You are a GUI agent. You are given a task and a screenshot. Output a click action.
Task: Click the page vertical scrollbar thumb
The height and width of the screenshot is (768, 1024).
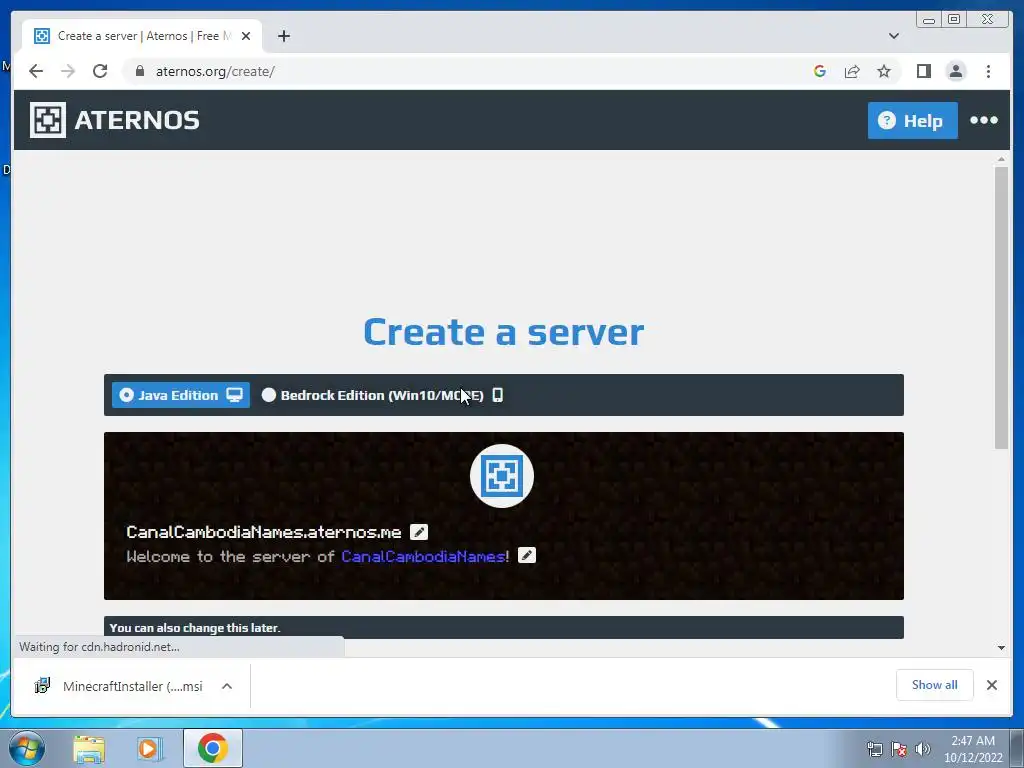pyautogui.click(x=1001, y=307)
